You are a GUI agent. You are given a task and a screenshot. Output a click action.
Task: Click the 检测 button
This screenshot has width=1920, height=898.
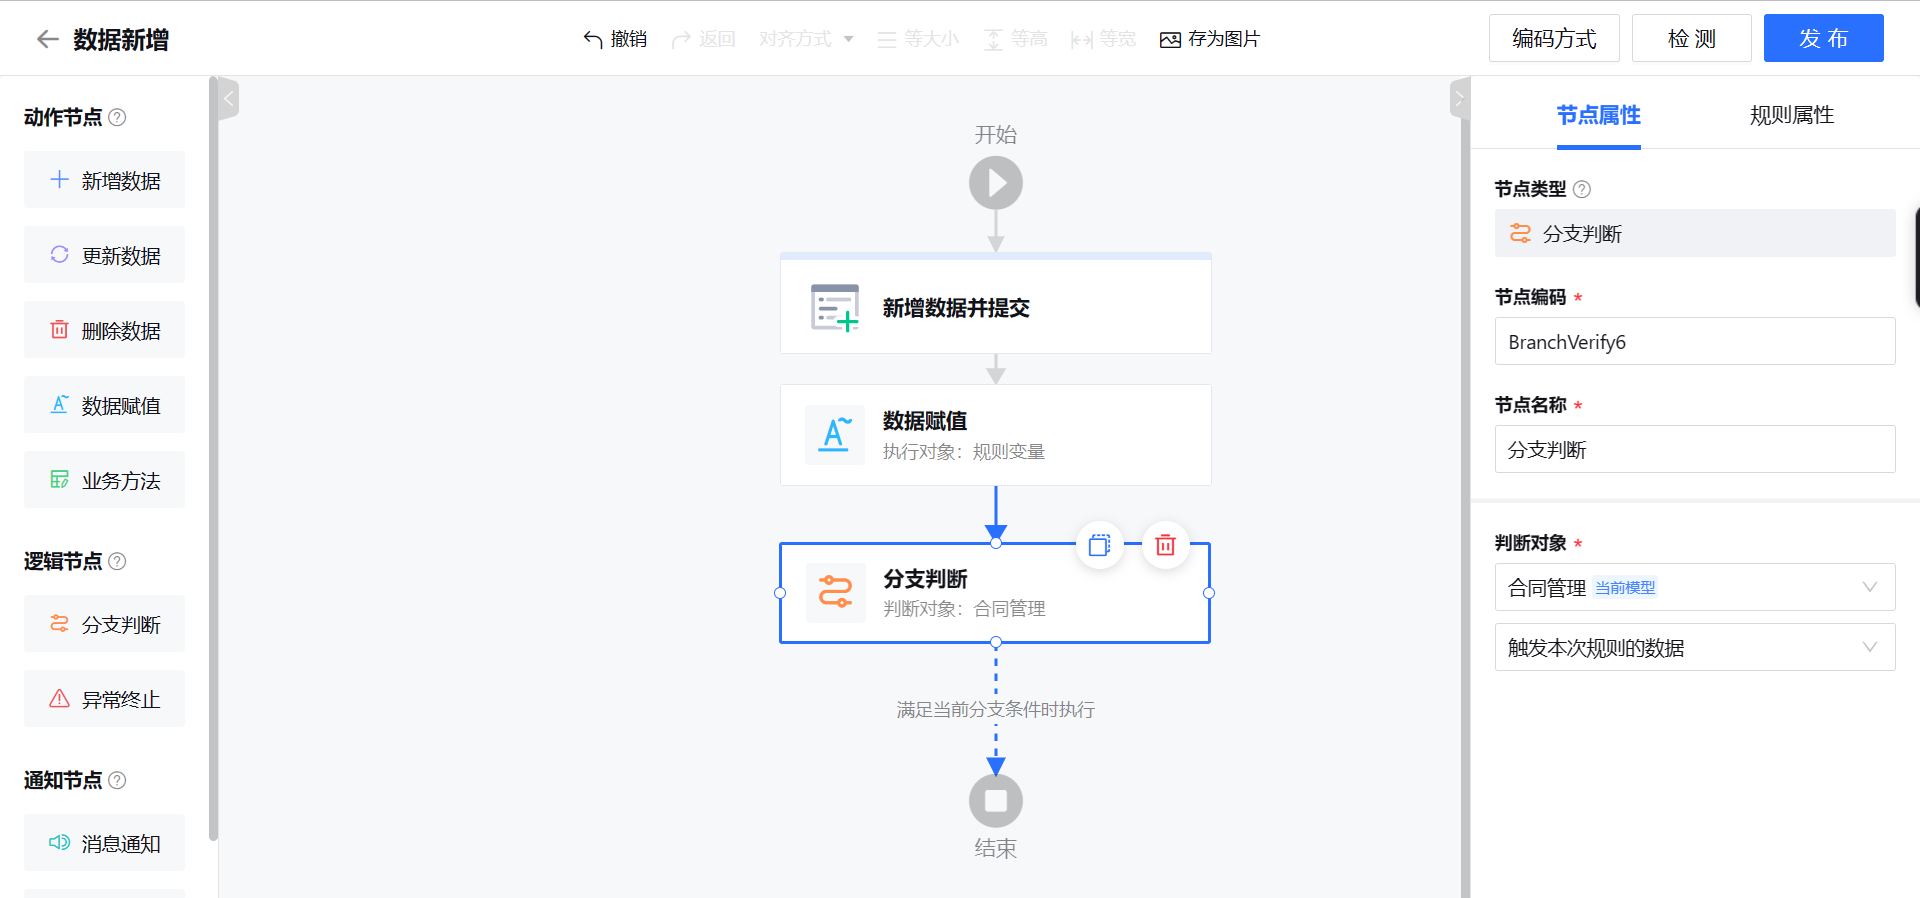pyautogui.click(x=1692, y=38)
